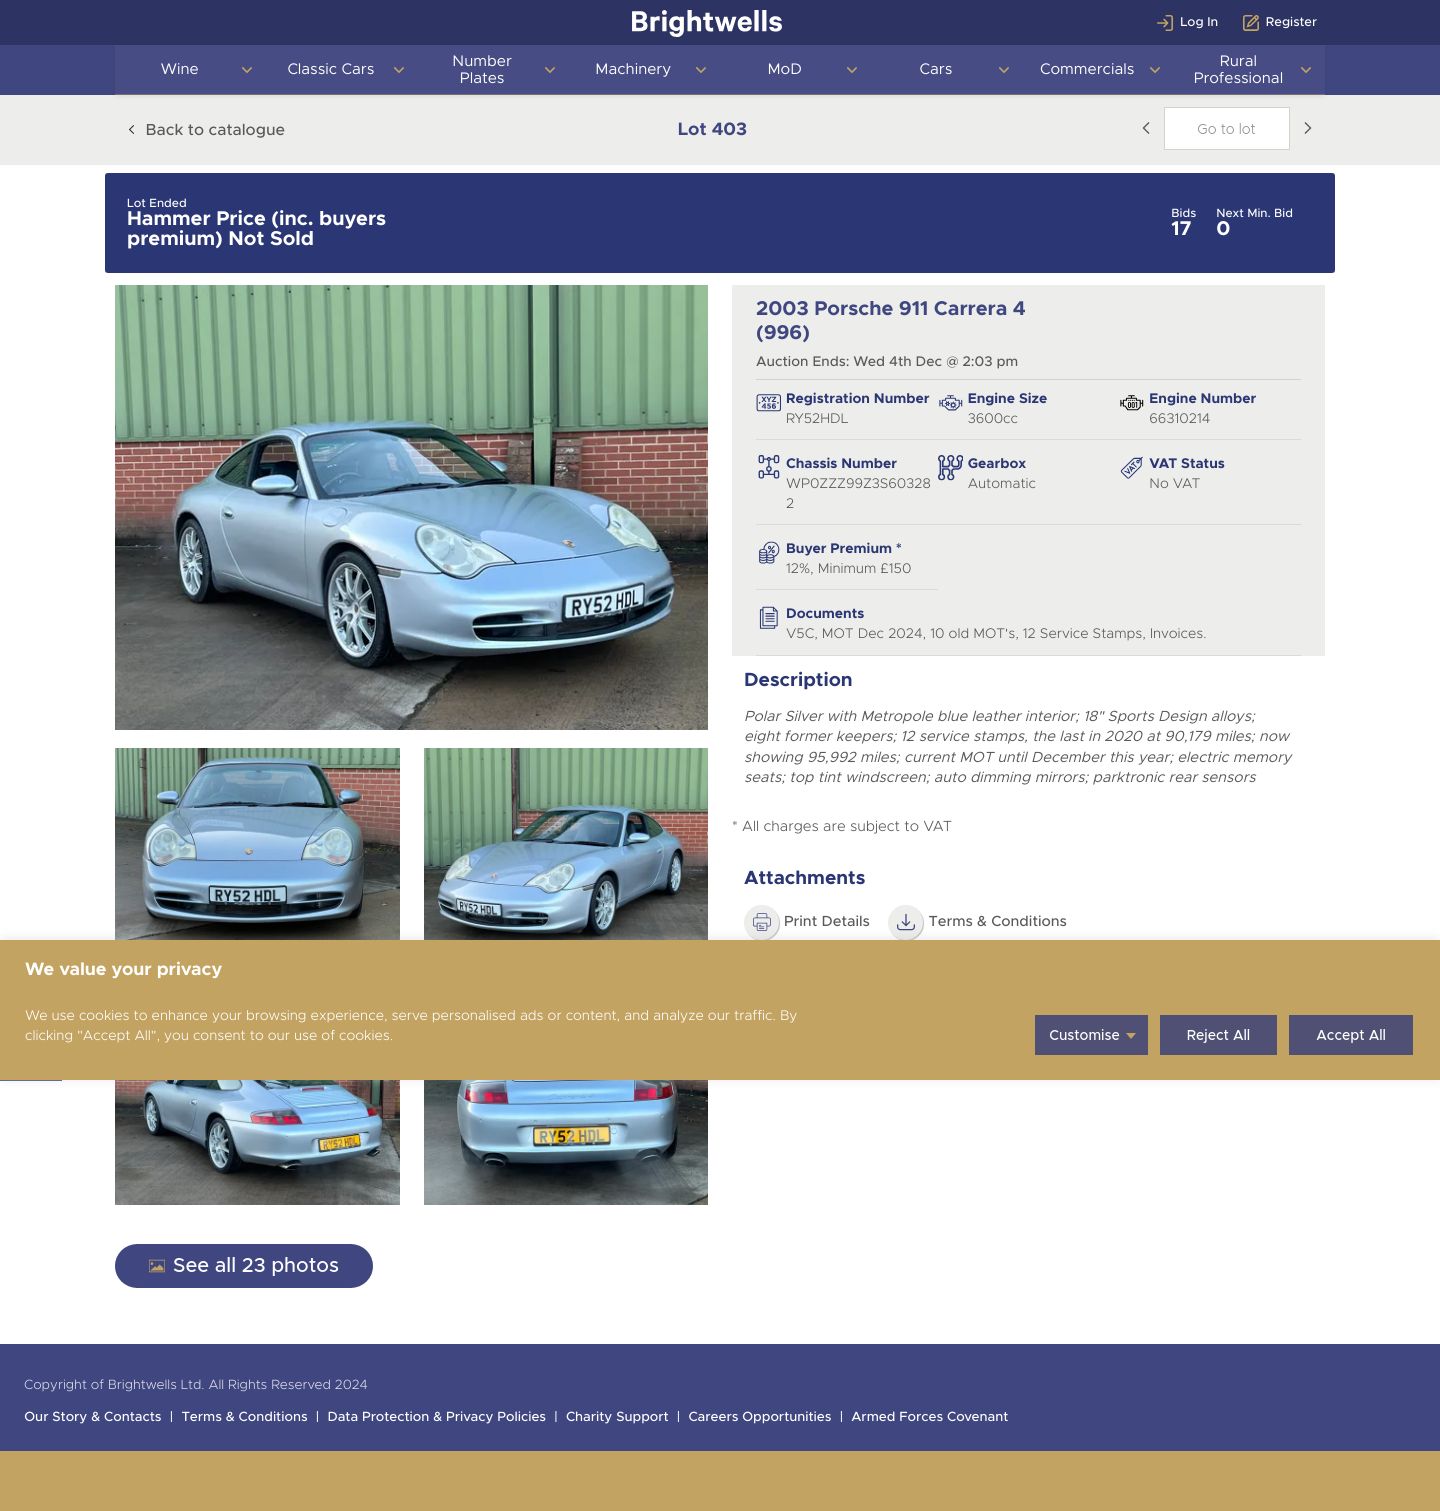
Task: Open the rear-quarter Porsche thumbnail
Action: click(257, 1142)
